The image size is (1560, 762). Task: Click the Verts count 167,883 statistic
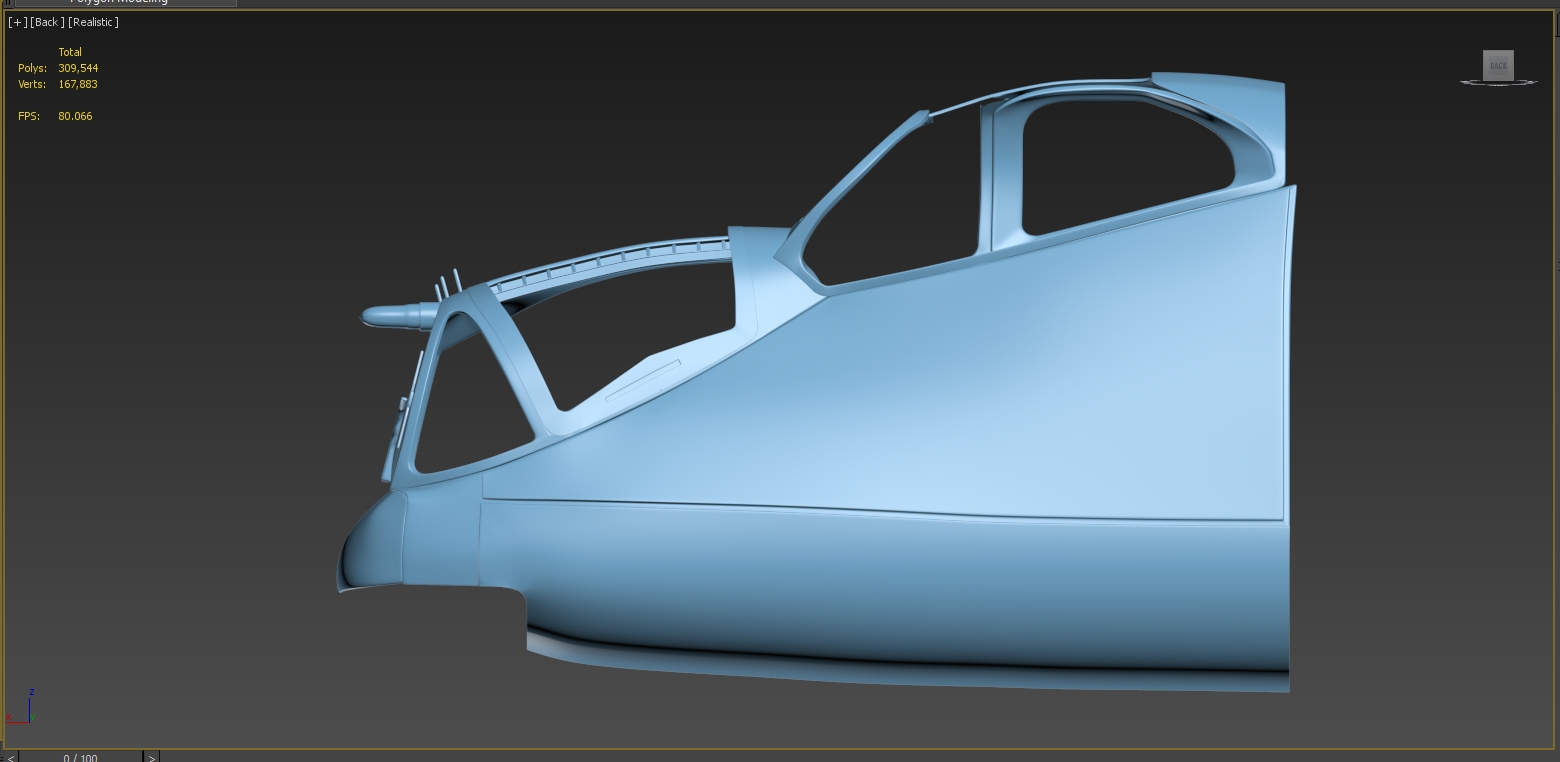78,84
